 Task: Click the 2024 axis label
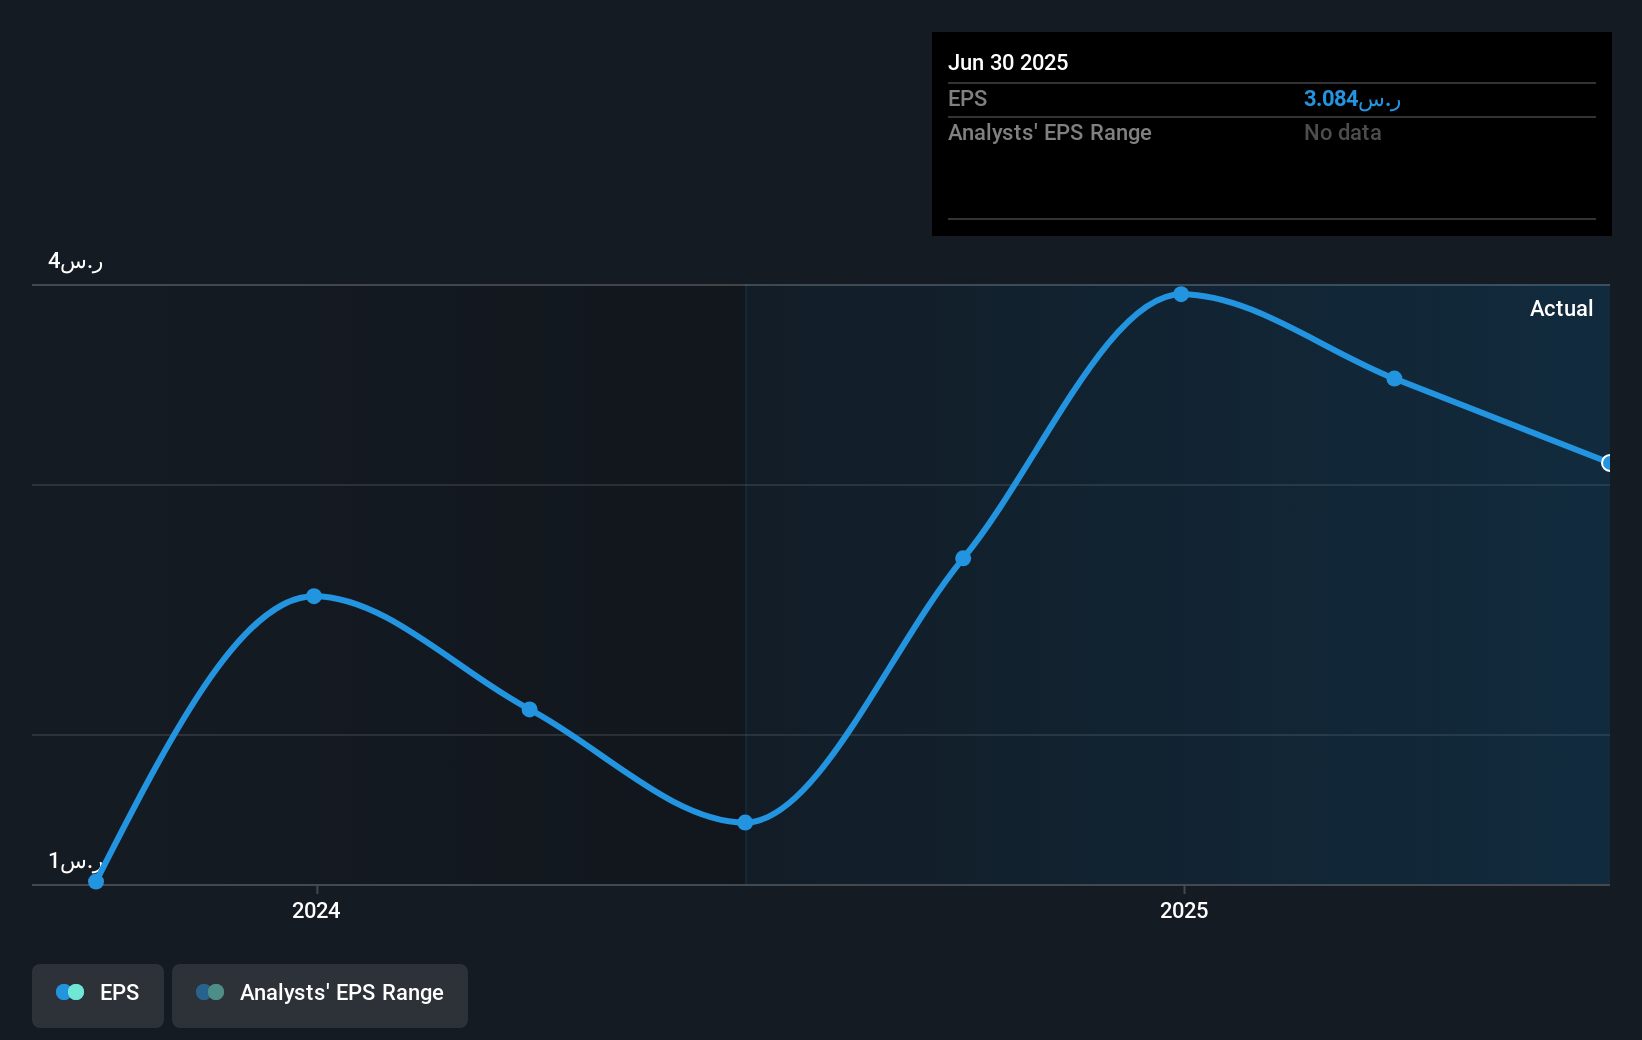pos(315,911)
